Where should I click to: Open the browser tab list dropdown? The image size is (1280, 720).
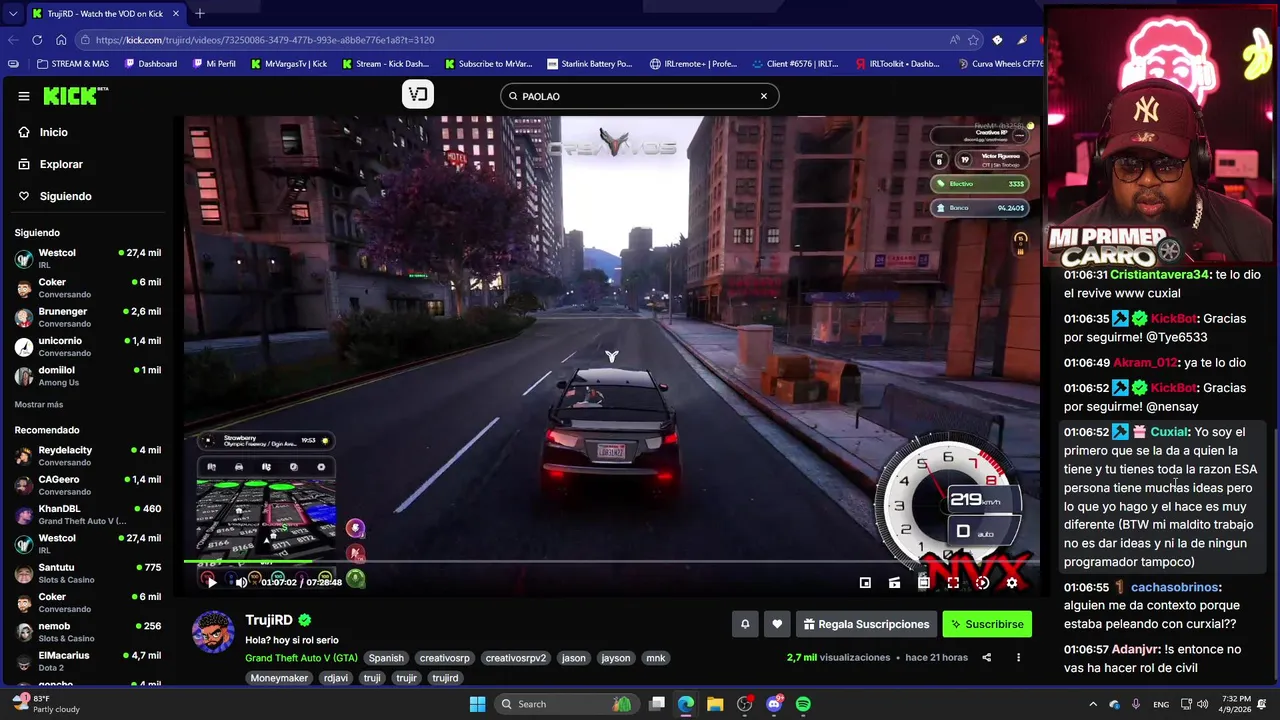click(x=13, y=13)
